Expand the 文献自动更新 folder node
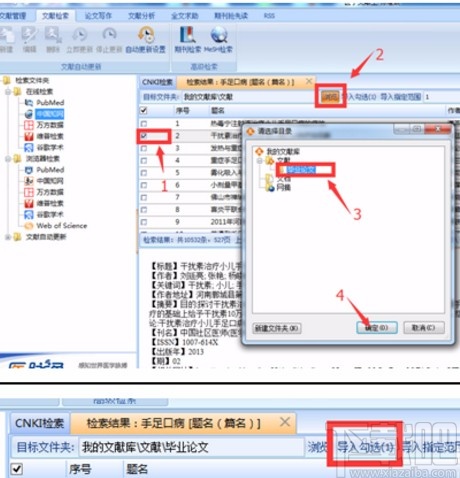This screenshot has height=478, width=460. pos(8,237)
